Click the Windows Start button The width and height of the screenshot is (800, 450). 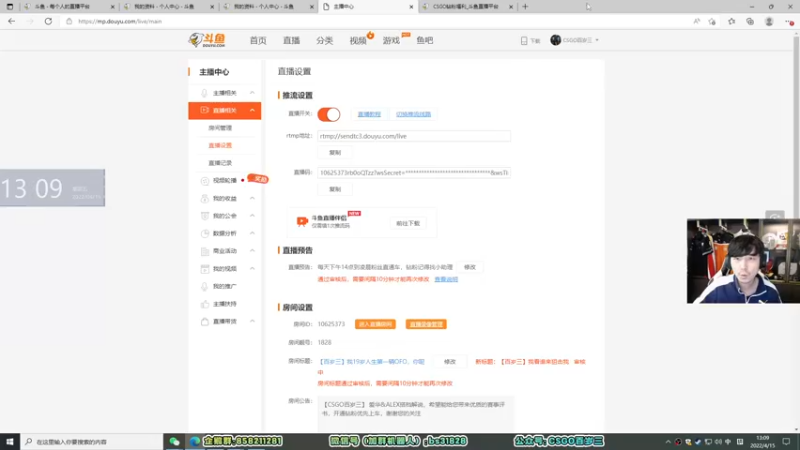(x=10, y=442)
